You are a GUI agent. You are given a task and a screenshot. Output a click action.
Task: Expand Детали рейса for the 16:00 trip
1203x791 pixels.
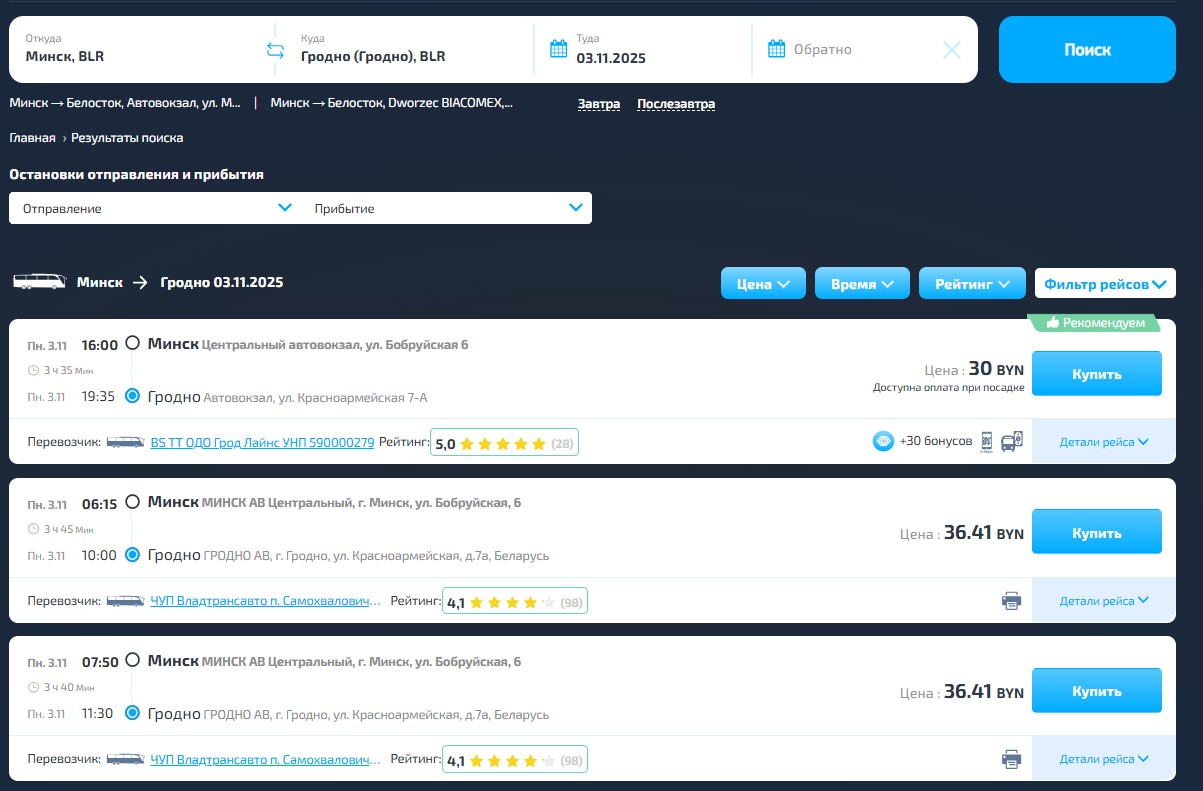point(1103,441)
